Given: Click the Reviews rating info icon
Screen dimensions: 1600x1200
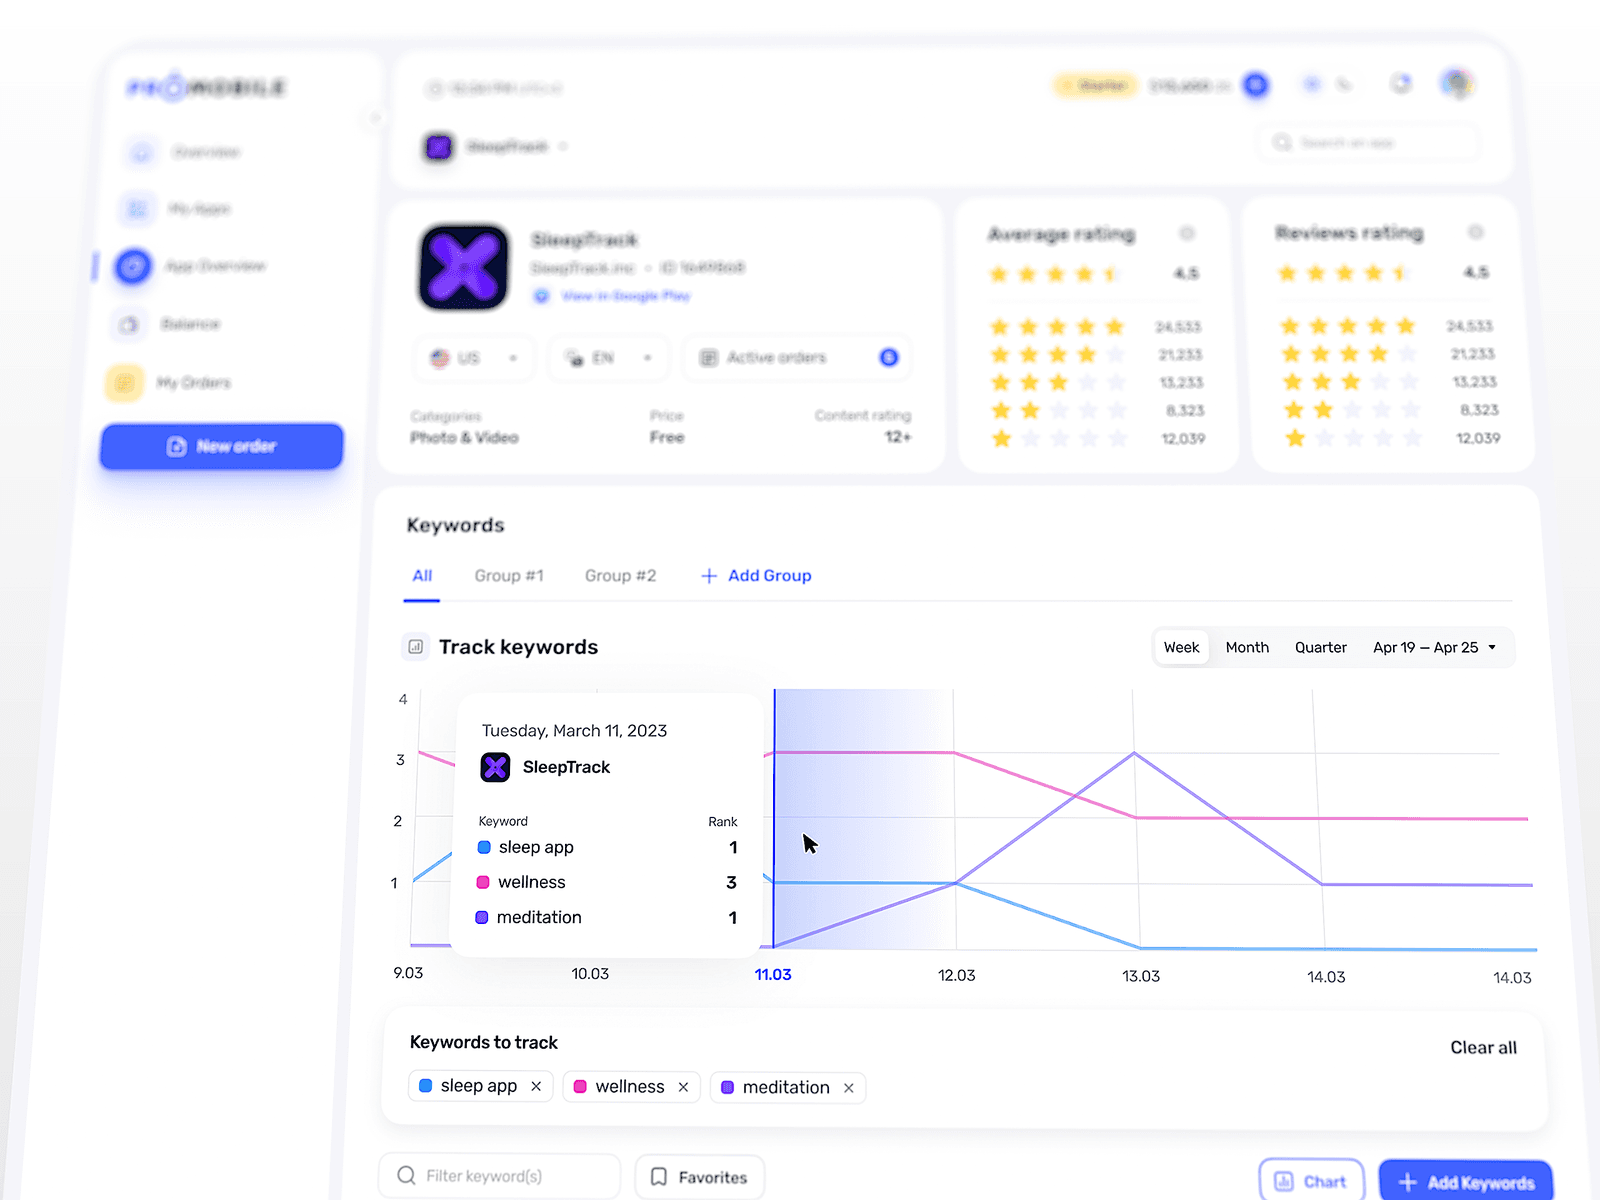Looking at the screenshot, I should click(x=1475, y=232).
